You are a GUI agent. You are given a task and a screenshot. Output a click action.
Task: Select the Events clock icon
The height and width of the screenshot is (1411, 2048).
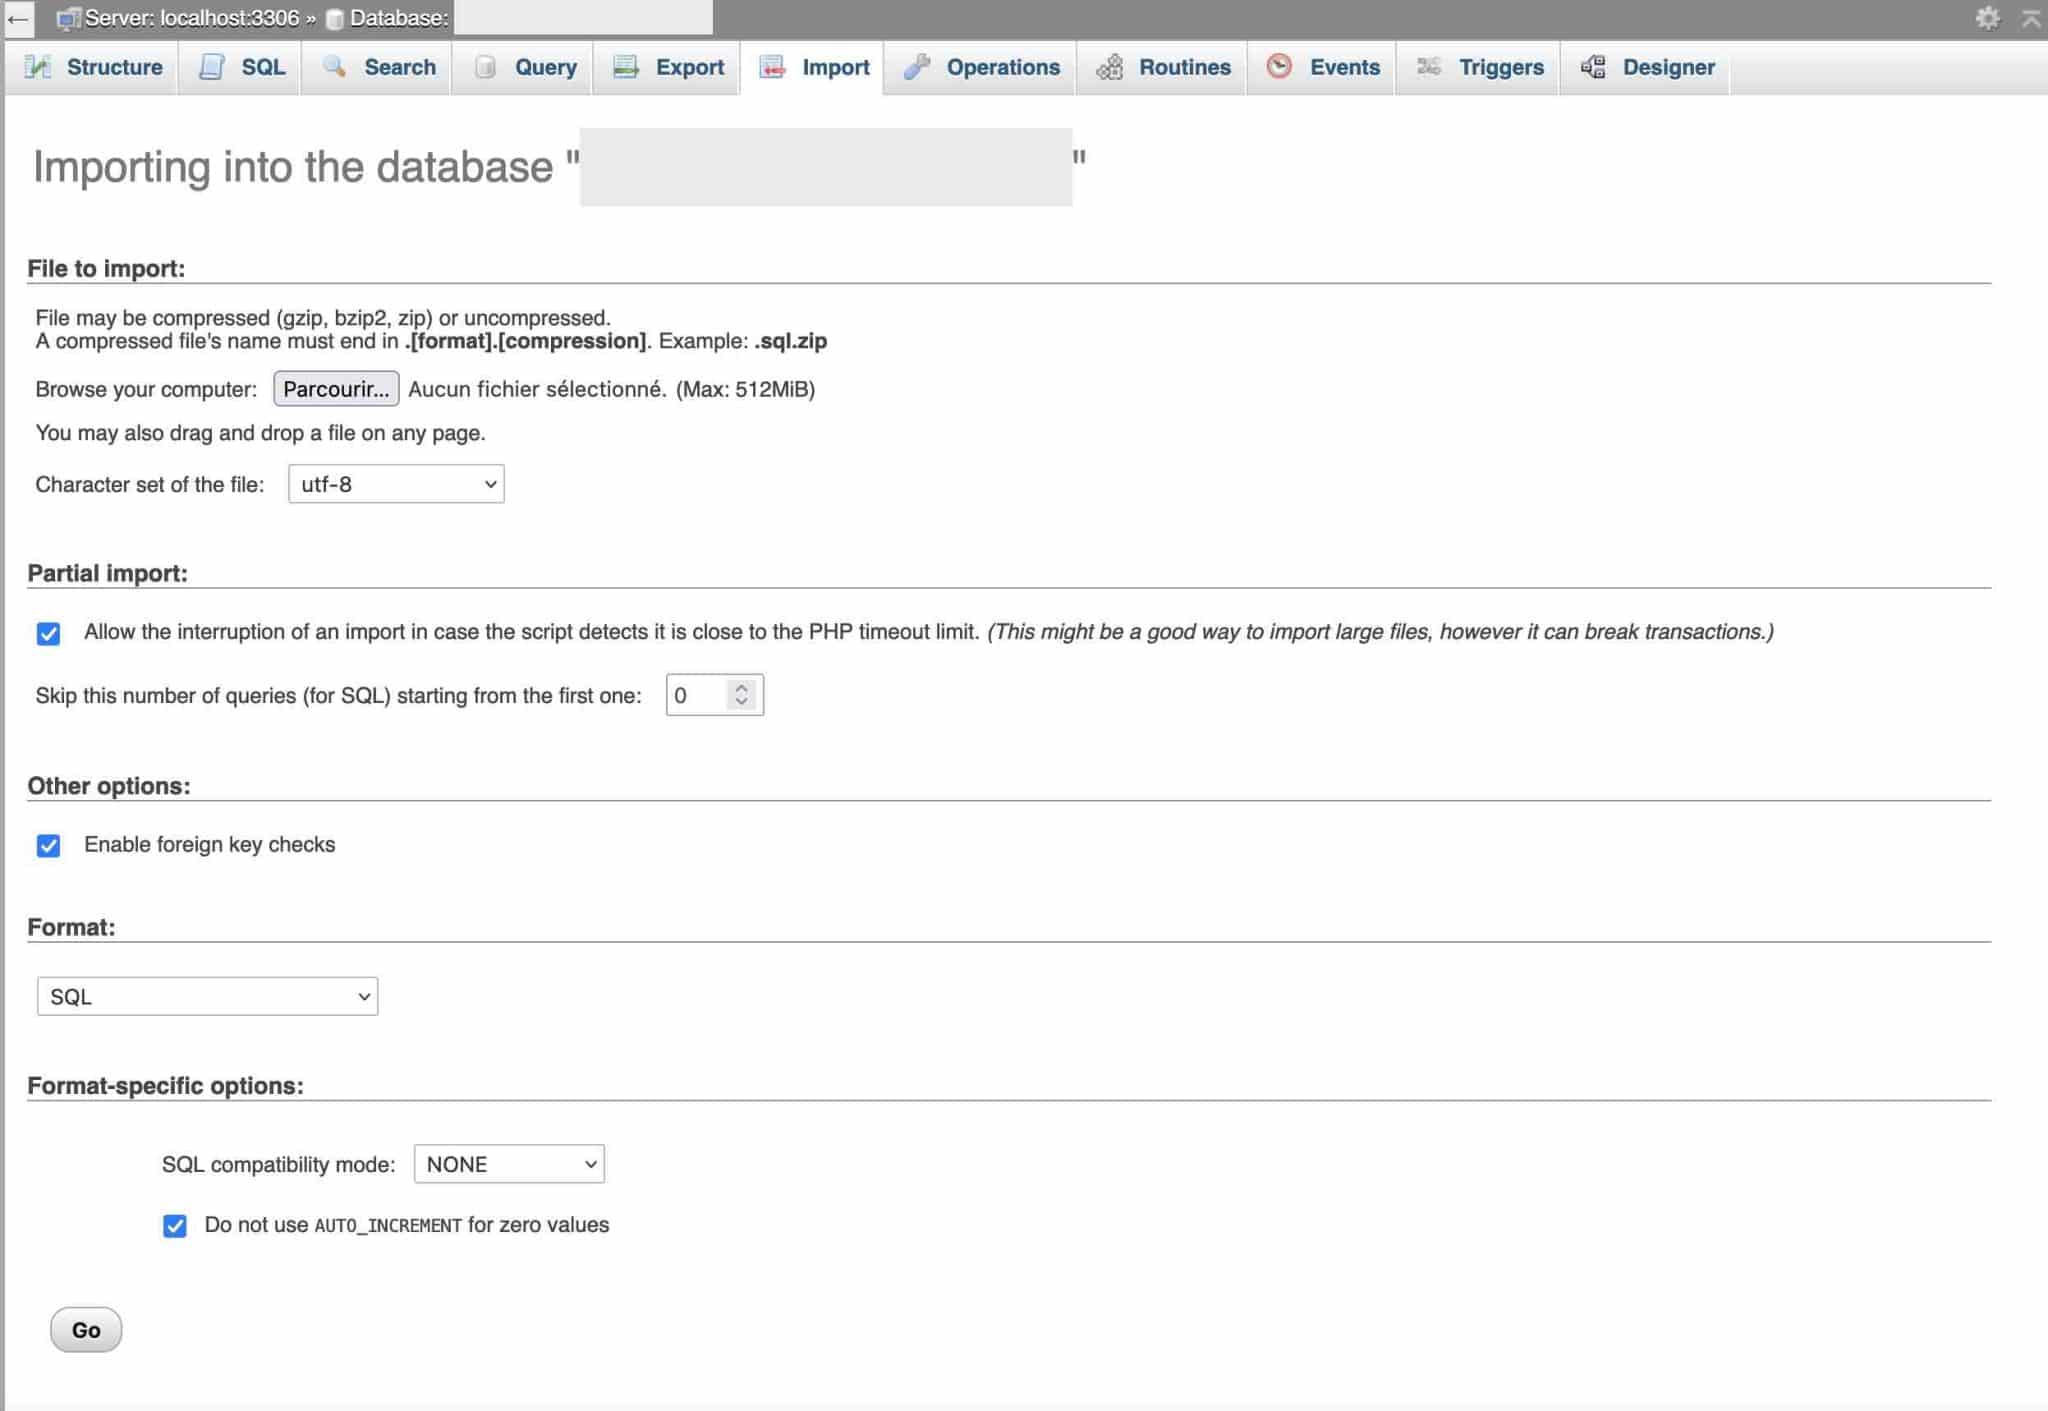point(1280,67)
